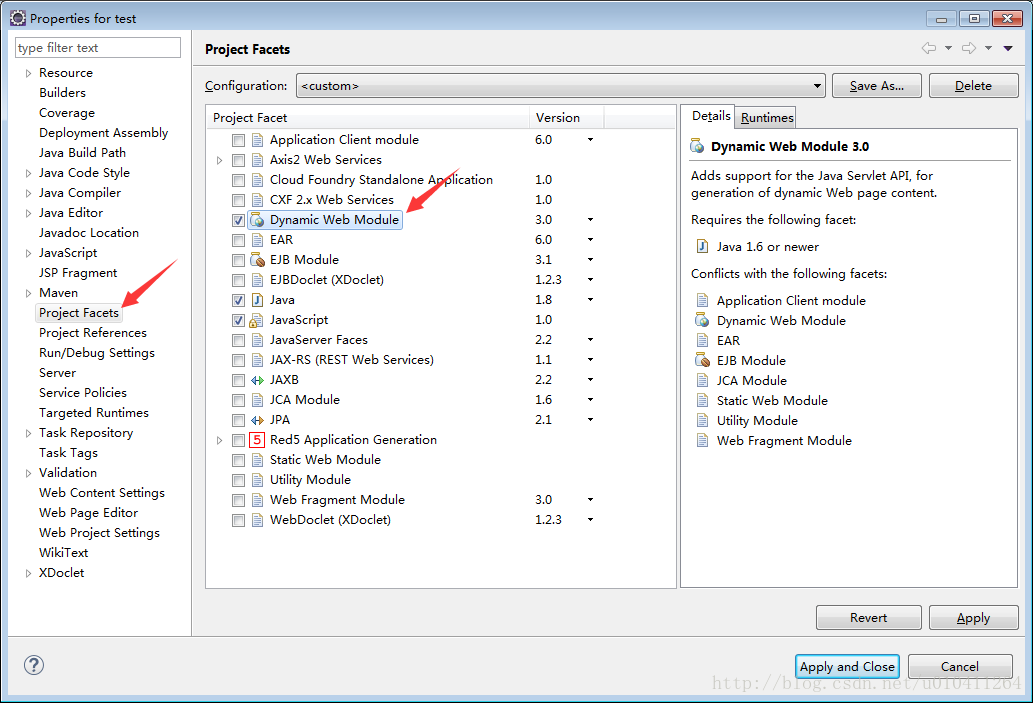Select Web Project Settings in sidebar
1033x703 pixels.
coord(99,532)
